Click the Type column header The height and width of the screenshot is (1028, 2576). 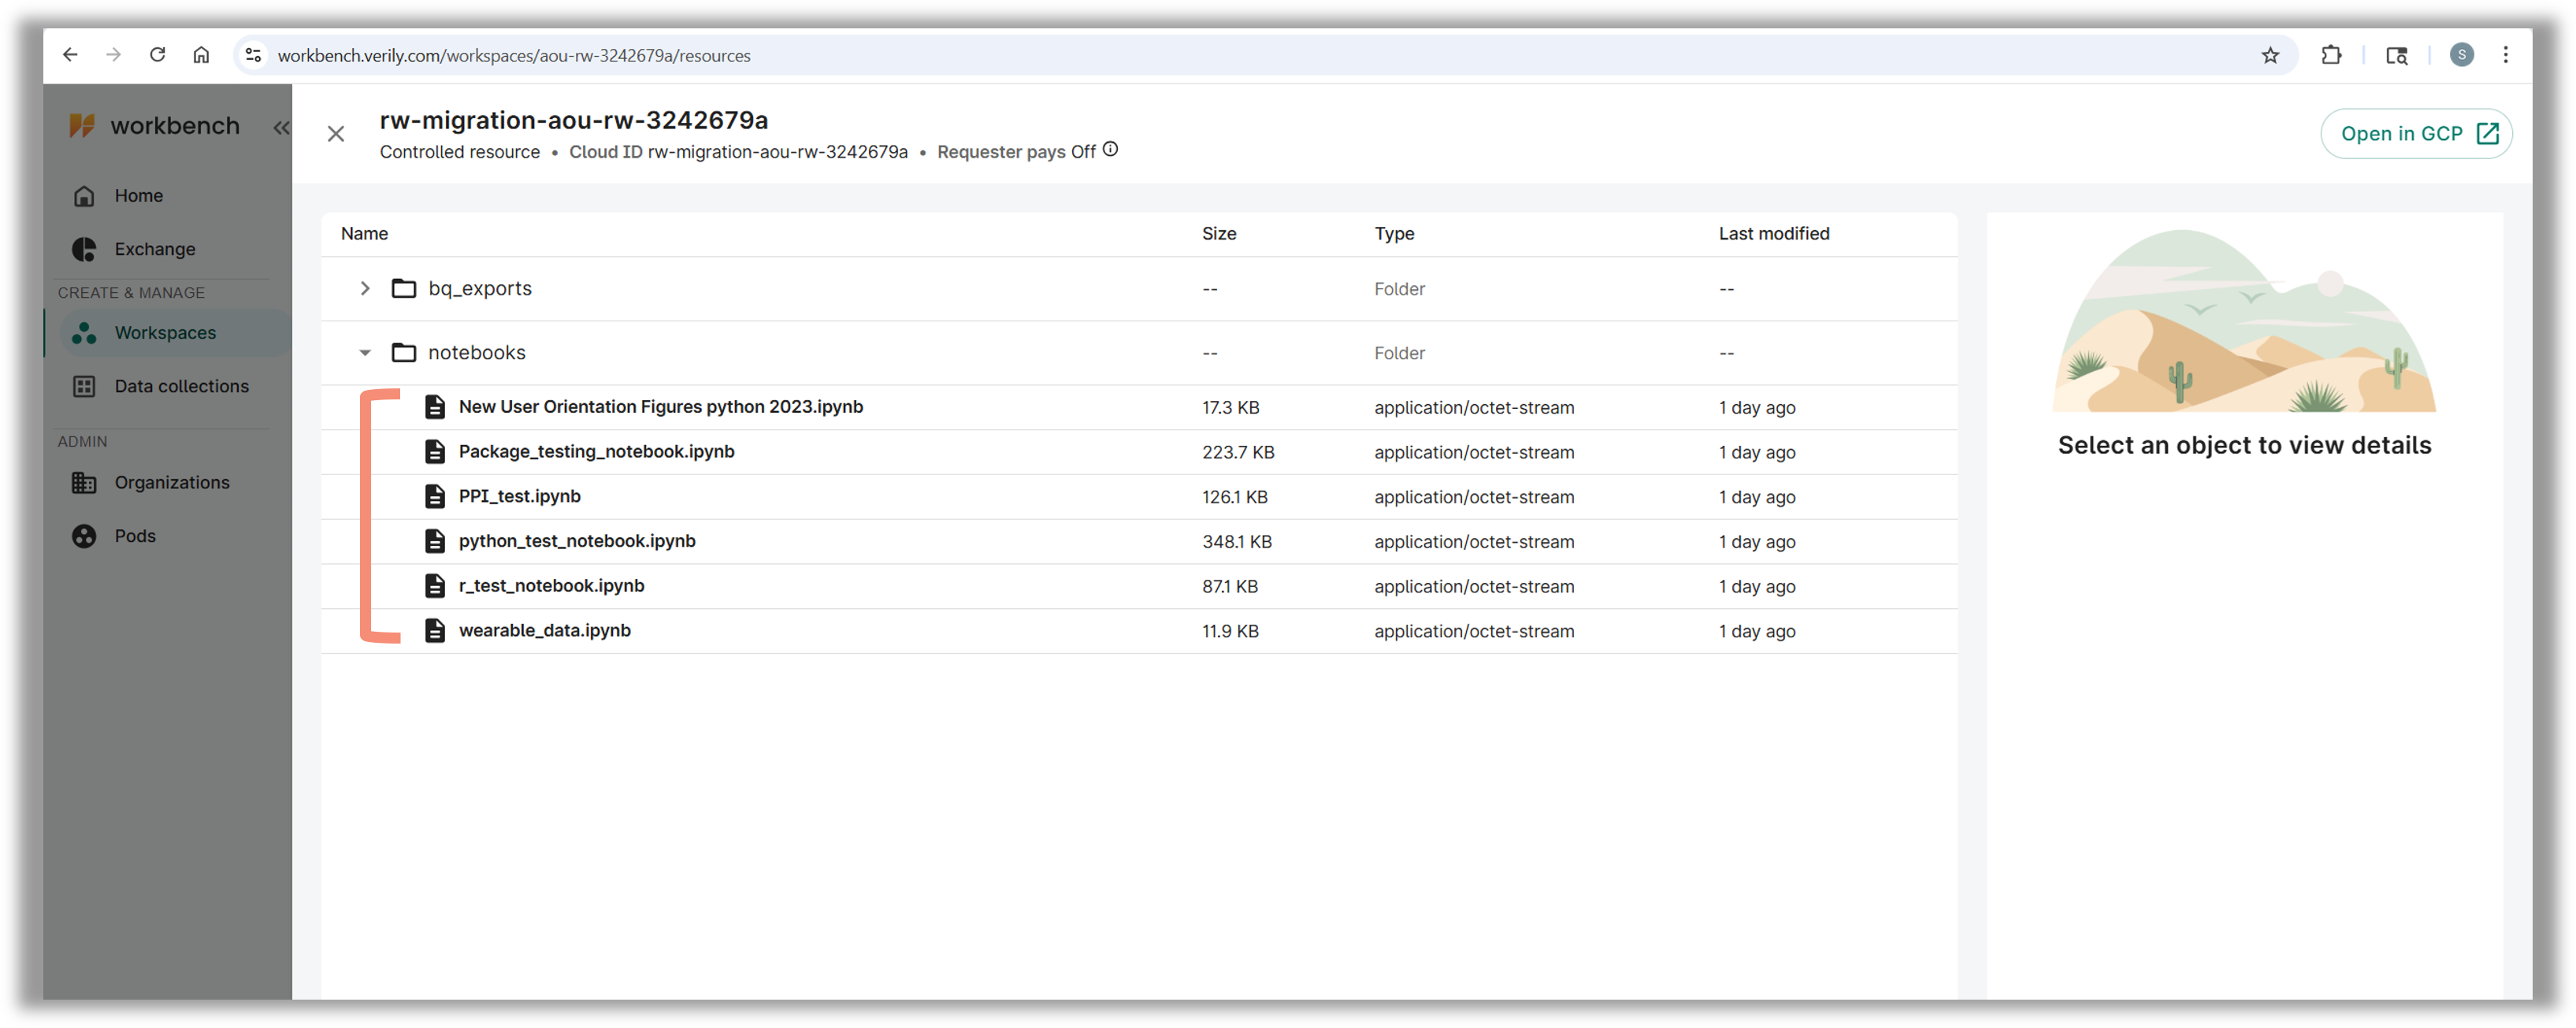(x=1394, y=234)
